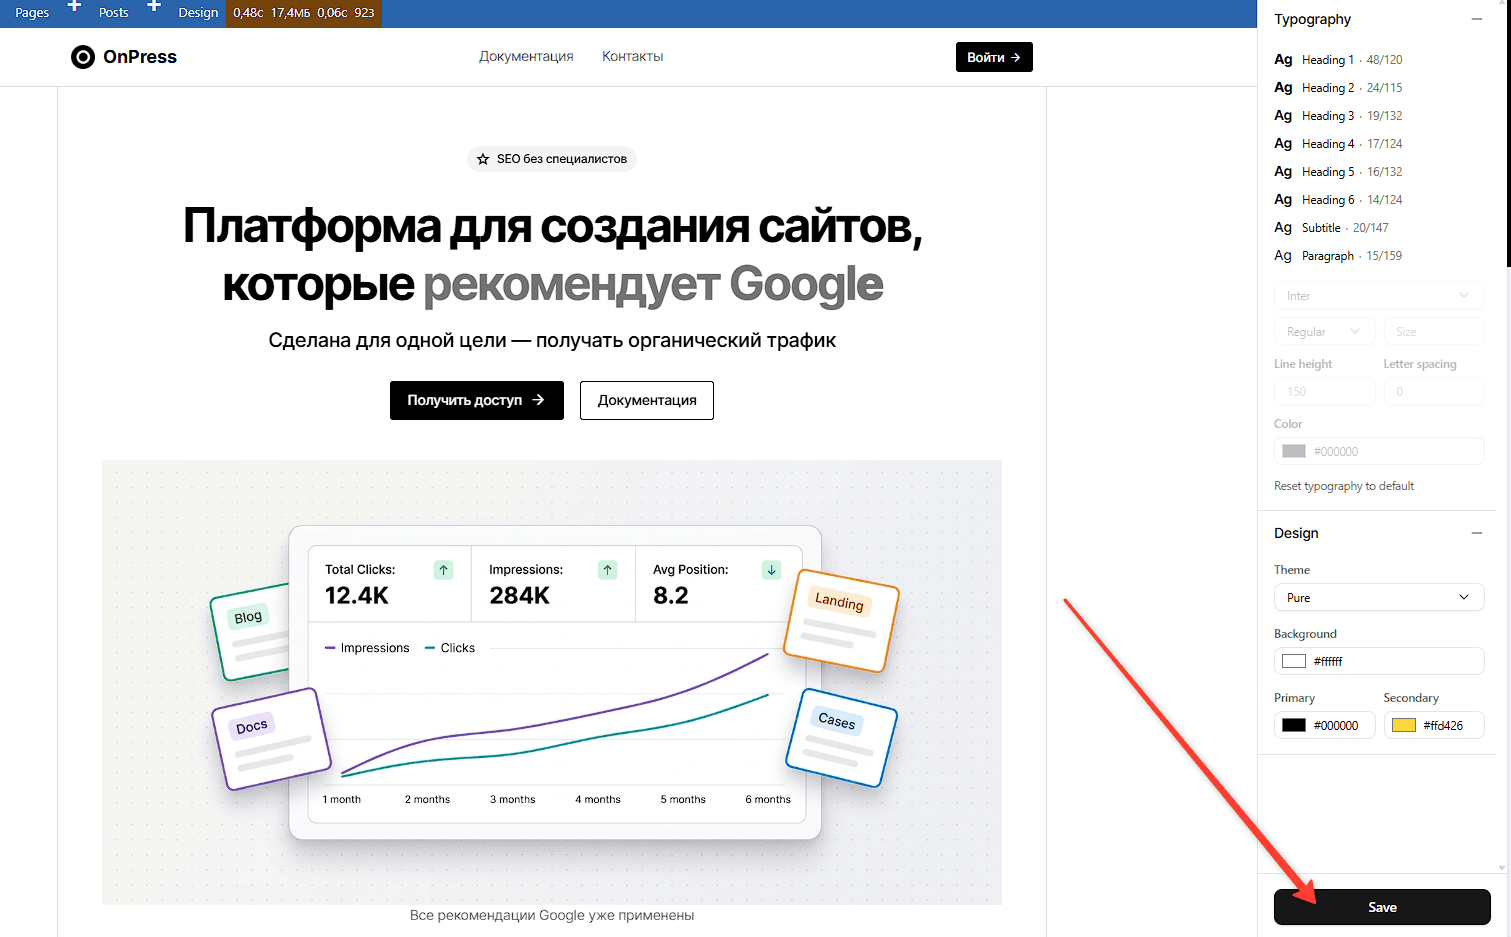Click the Получить доступ button
Screen dimensions: 1511x937
(x=477, y=400)
